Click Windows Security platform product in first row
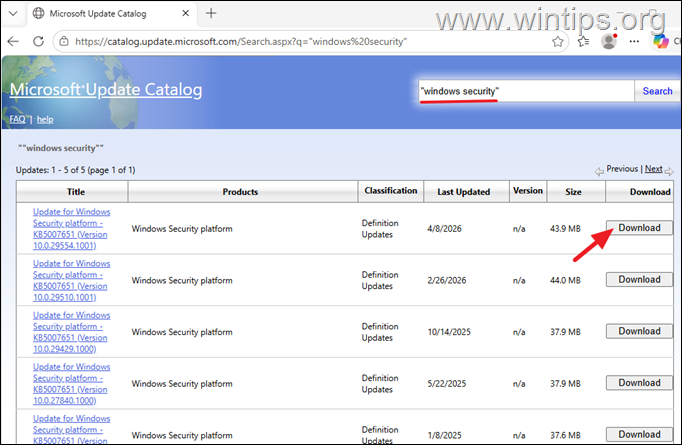682x445 pixels. pyautogui.click(x=182, y=229)
